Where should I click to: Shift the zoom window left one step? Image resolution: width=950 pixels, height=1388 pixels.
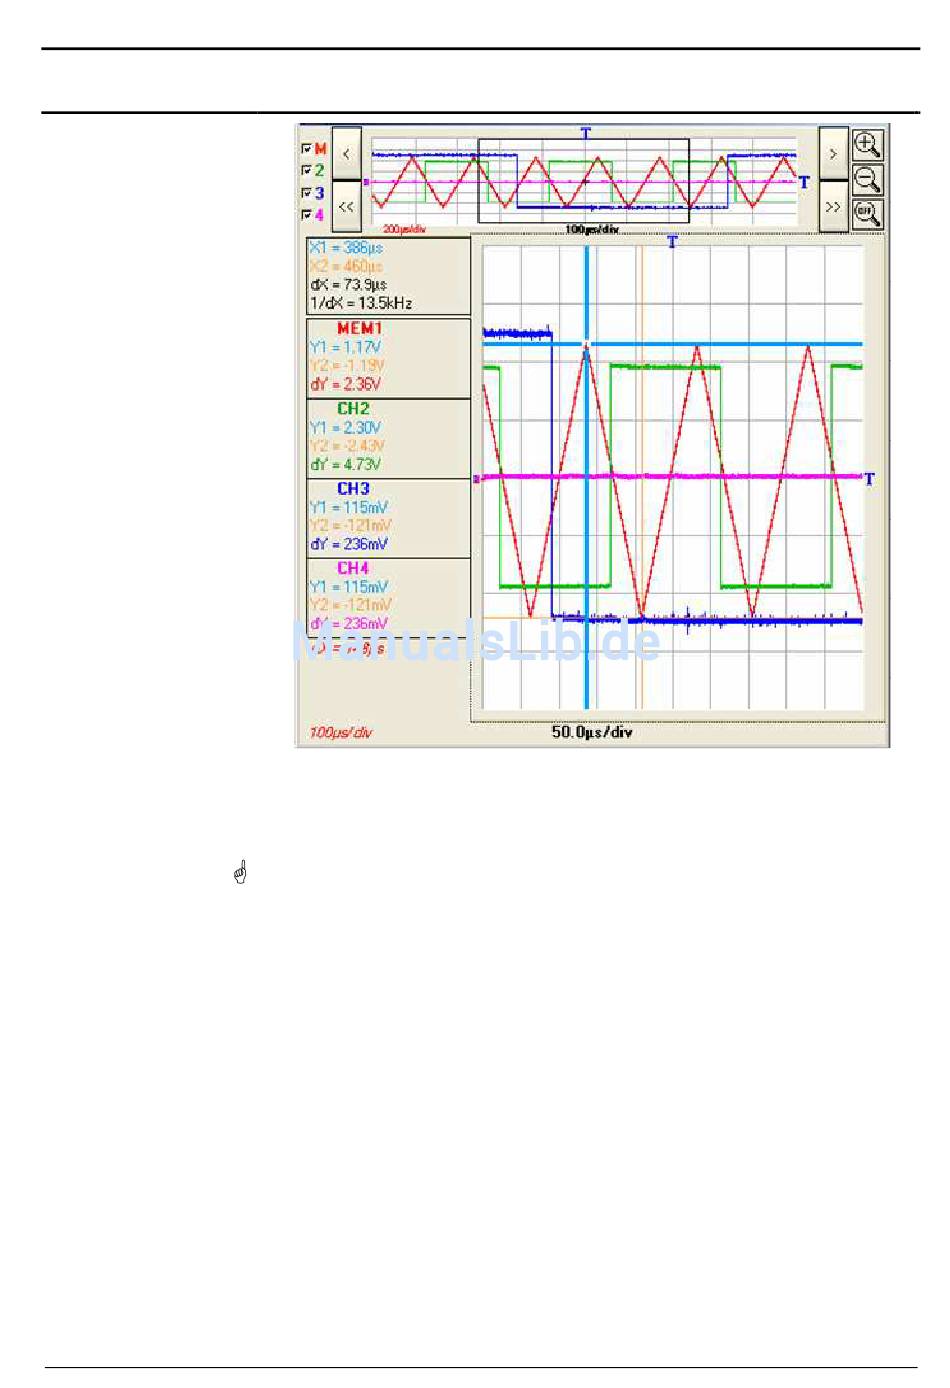click(x=346, y=154)
